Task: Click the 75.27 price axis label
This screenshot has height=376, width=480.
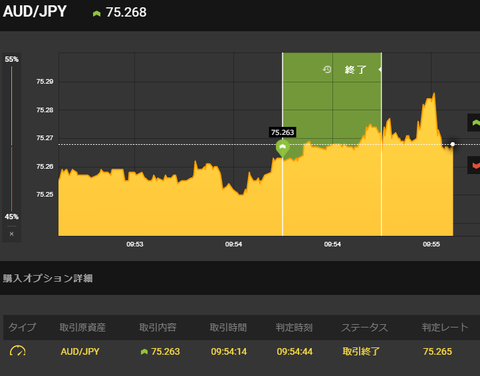Action: pos(45,138)
